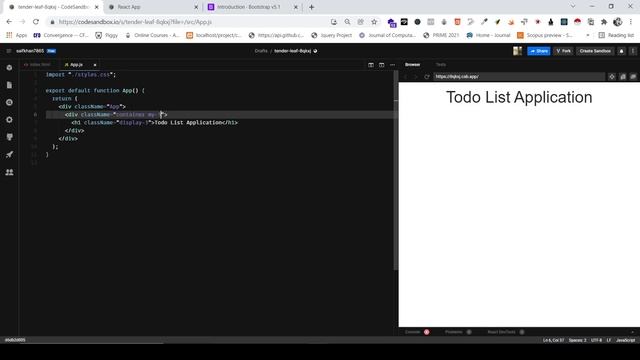Open the Piggy bookmark
The image size is (640, 360).
[x=107, y=36]
